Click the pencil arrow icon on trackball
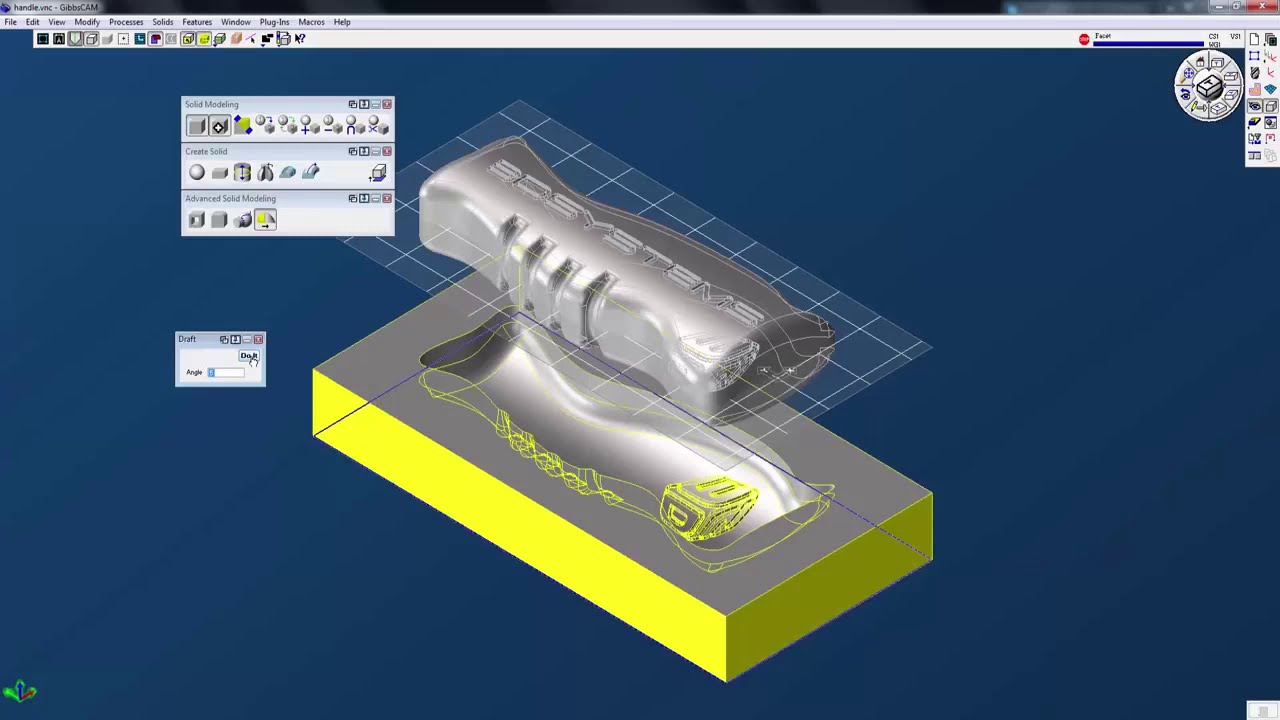 click(x=1198, y=107)
